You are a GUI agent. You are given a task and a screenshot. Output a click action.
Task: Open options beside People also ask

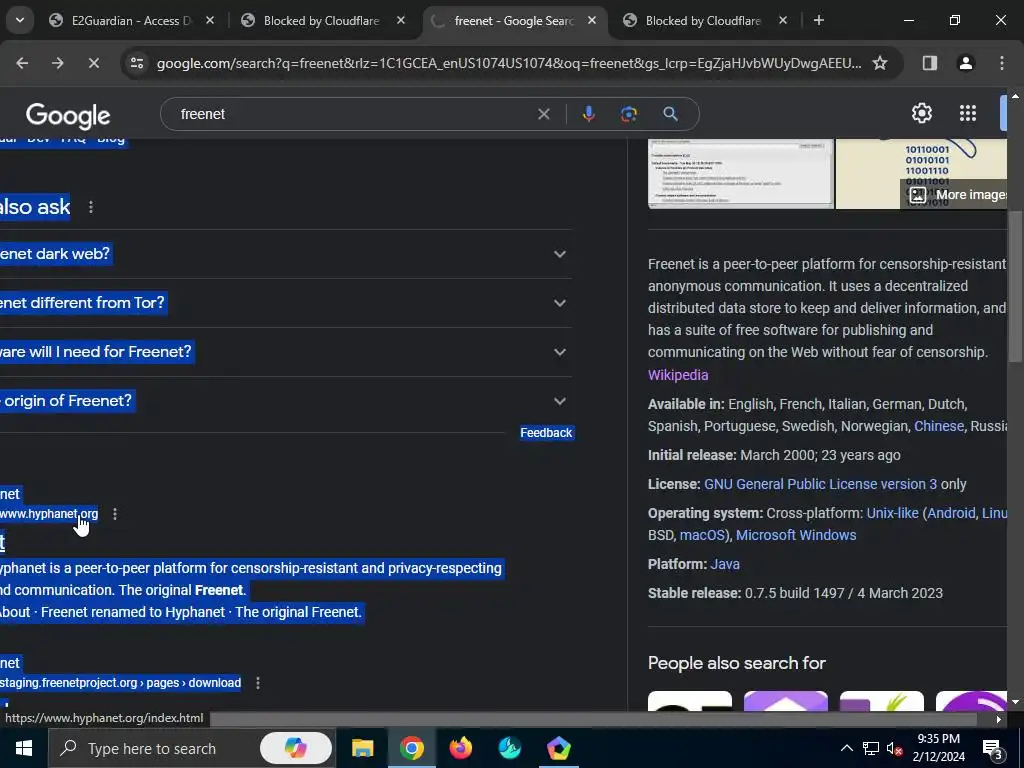[x=91, y=207]
